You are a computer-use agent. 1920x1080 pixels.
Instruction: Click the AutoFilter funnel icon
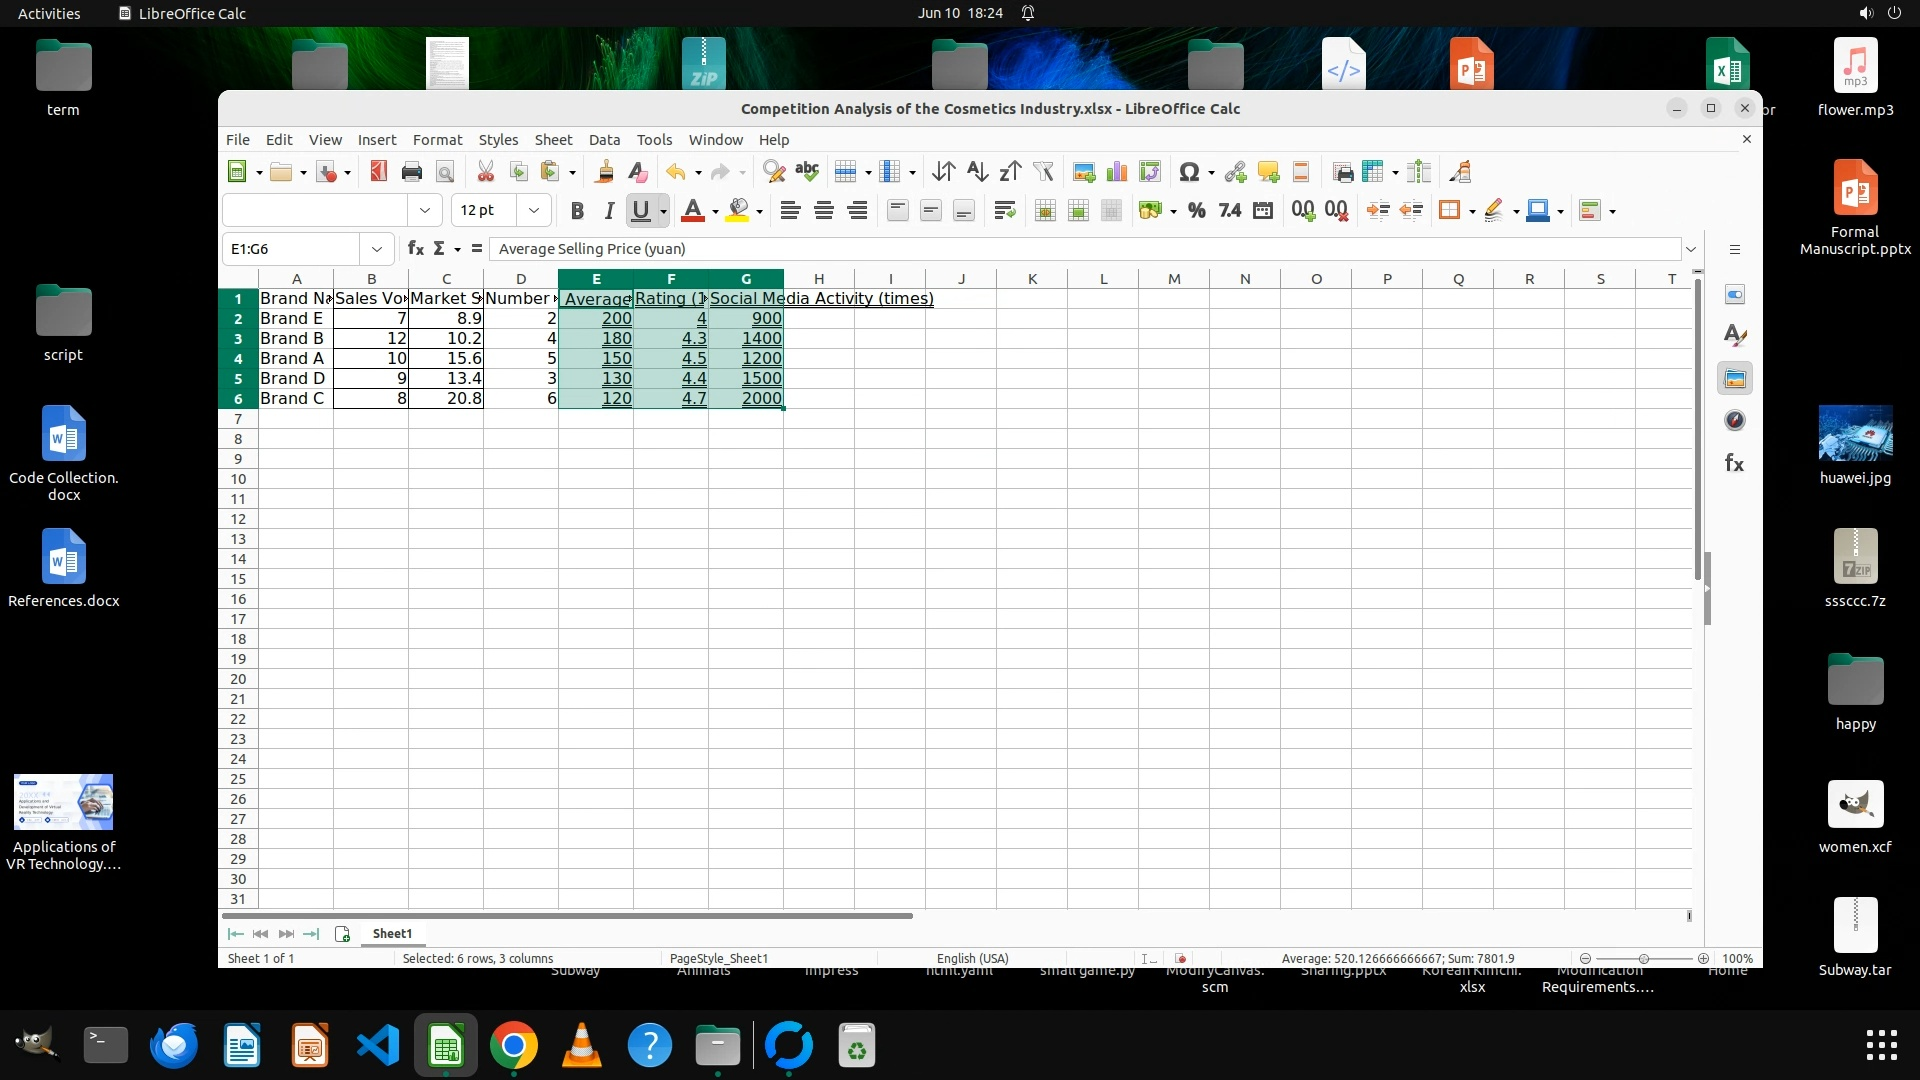point(1043,172)
